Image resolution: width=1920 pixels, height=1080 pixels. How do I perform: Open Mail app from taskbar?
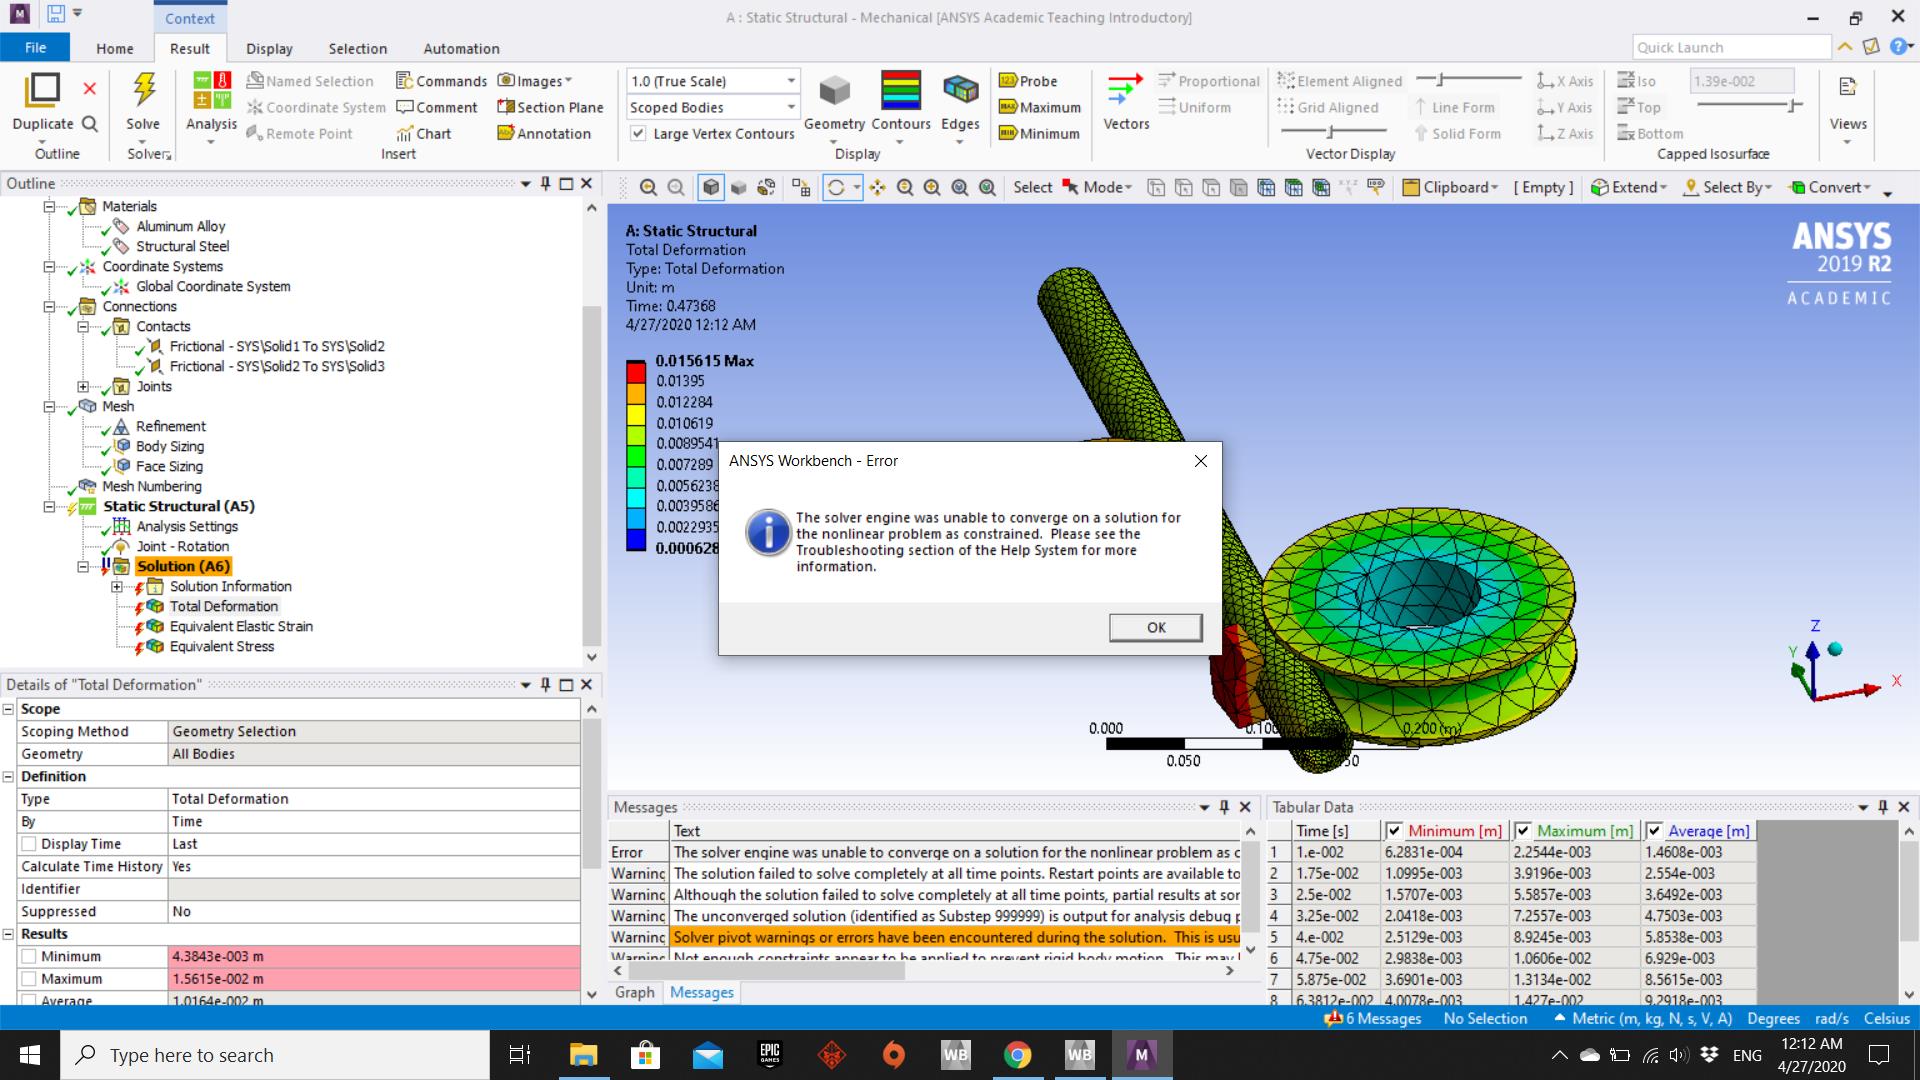pyautogui.click(x=707, y=1054)
